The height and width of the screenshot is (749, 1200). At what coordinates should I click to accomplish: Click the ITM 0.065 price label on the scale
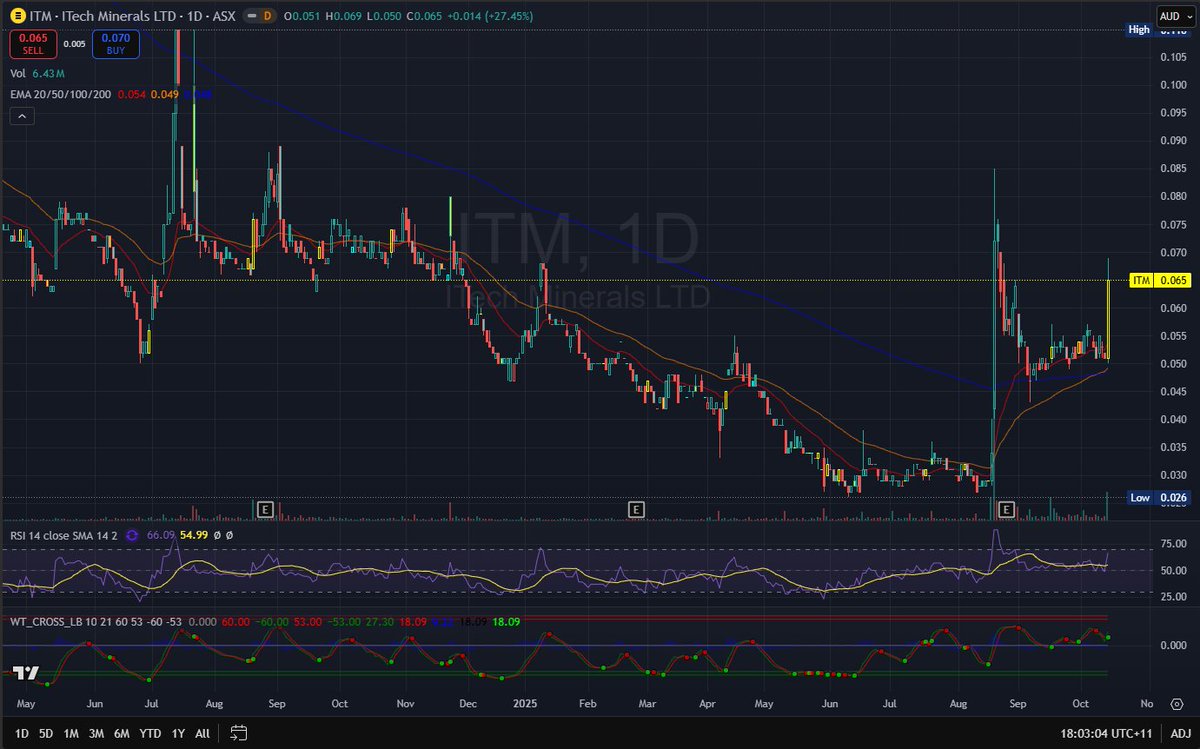click(x=1158, y=281)
